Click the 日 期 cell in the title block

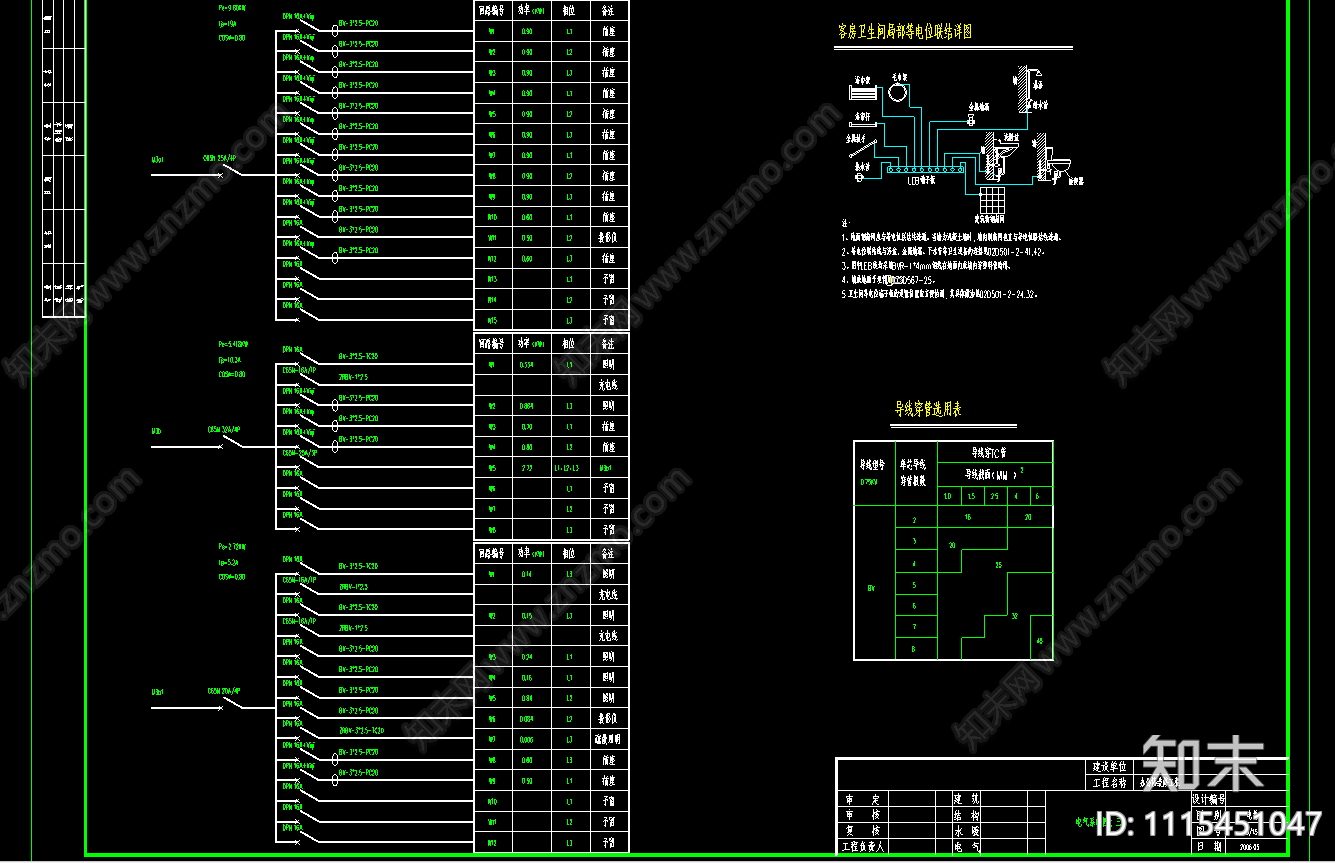(x=1207, y=846)
